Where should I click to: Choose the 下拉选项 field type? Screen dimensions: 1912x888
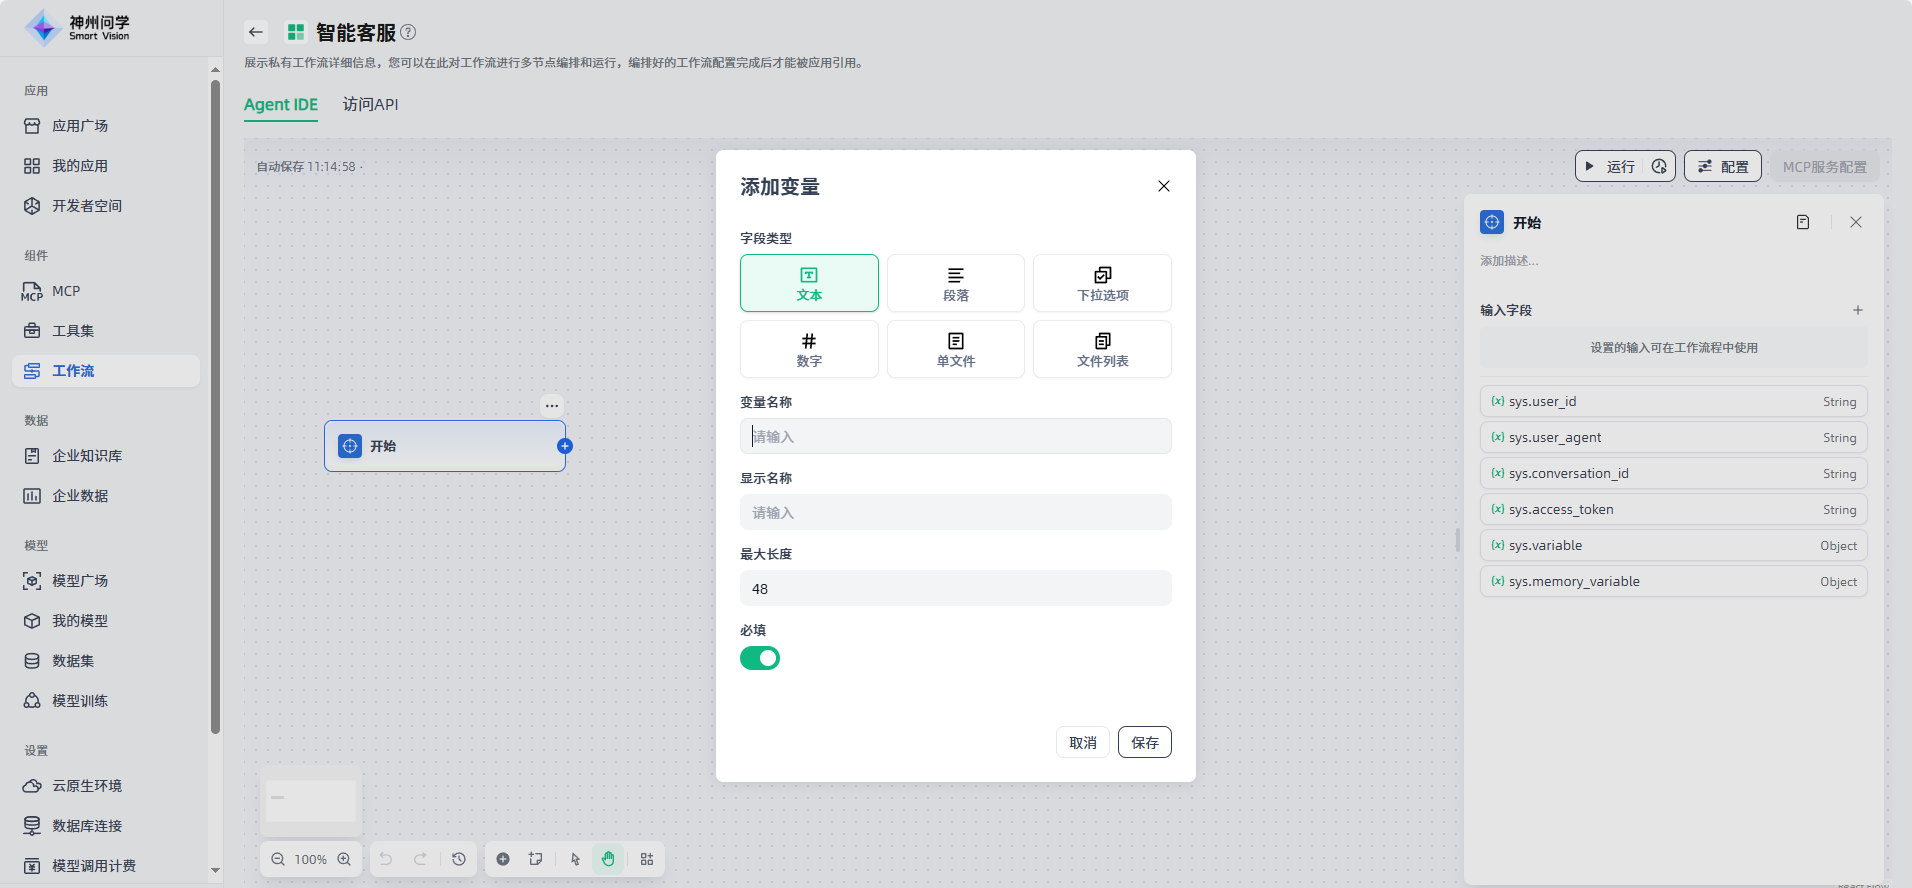(x=1102, y=283)
